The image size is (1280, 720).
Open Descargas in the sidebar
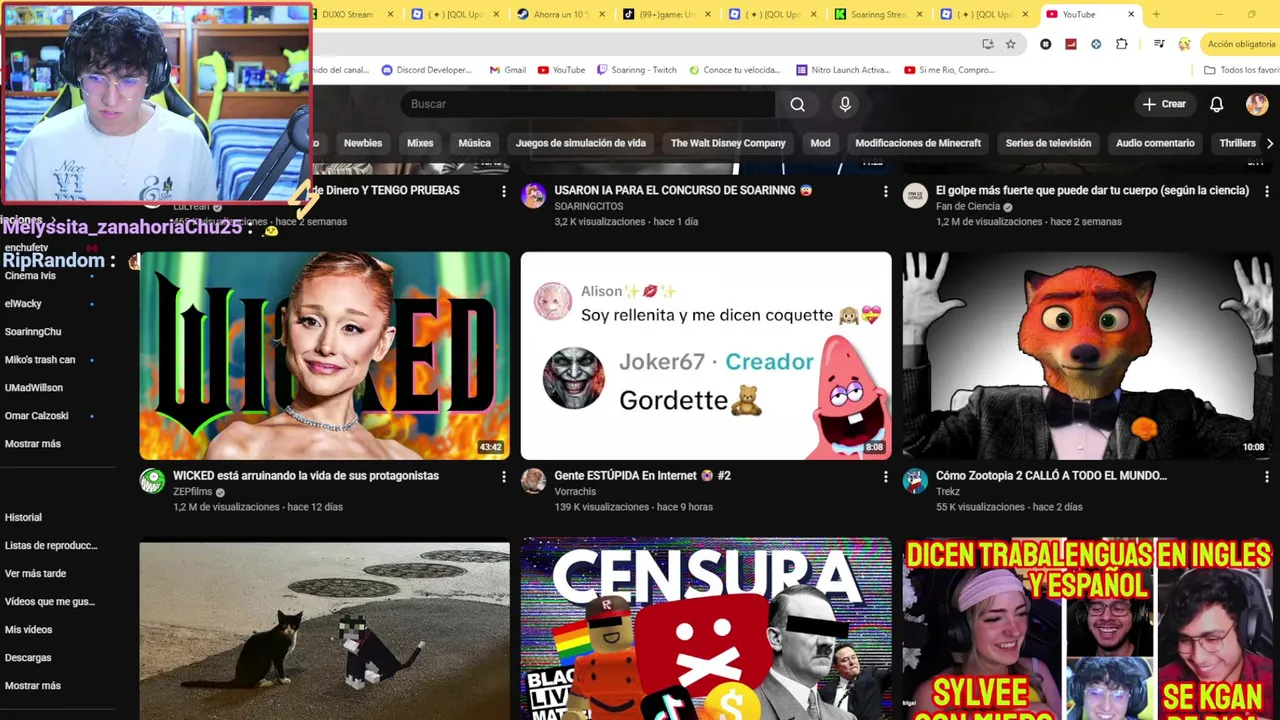click(28, 657)
